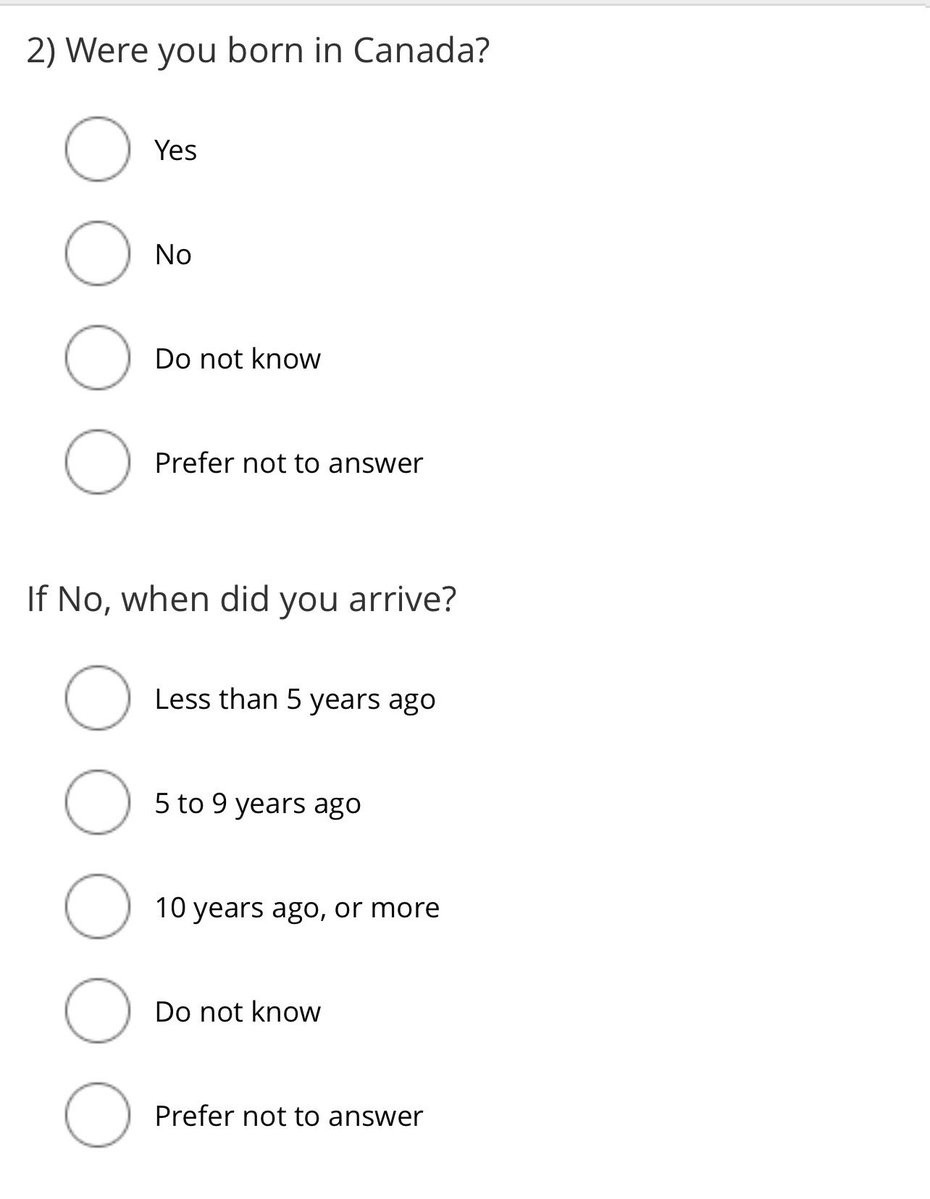Select "Prefer not to answer" for arrival question
Image resolution: width=930 pixels, height=1199 pixels.
tap(97, 1115)
